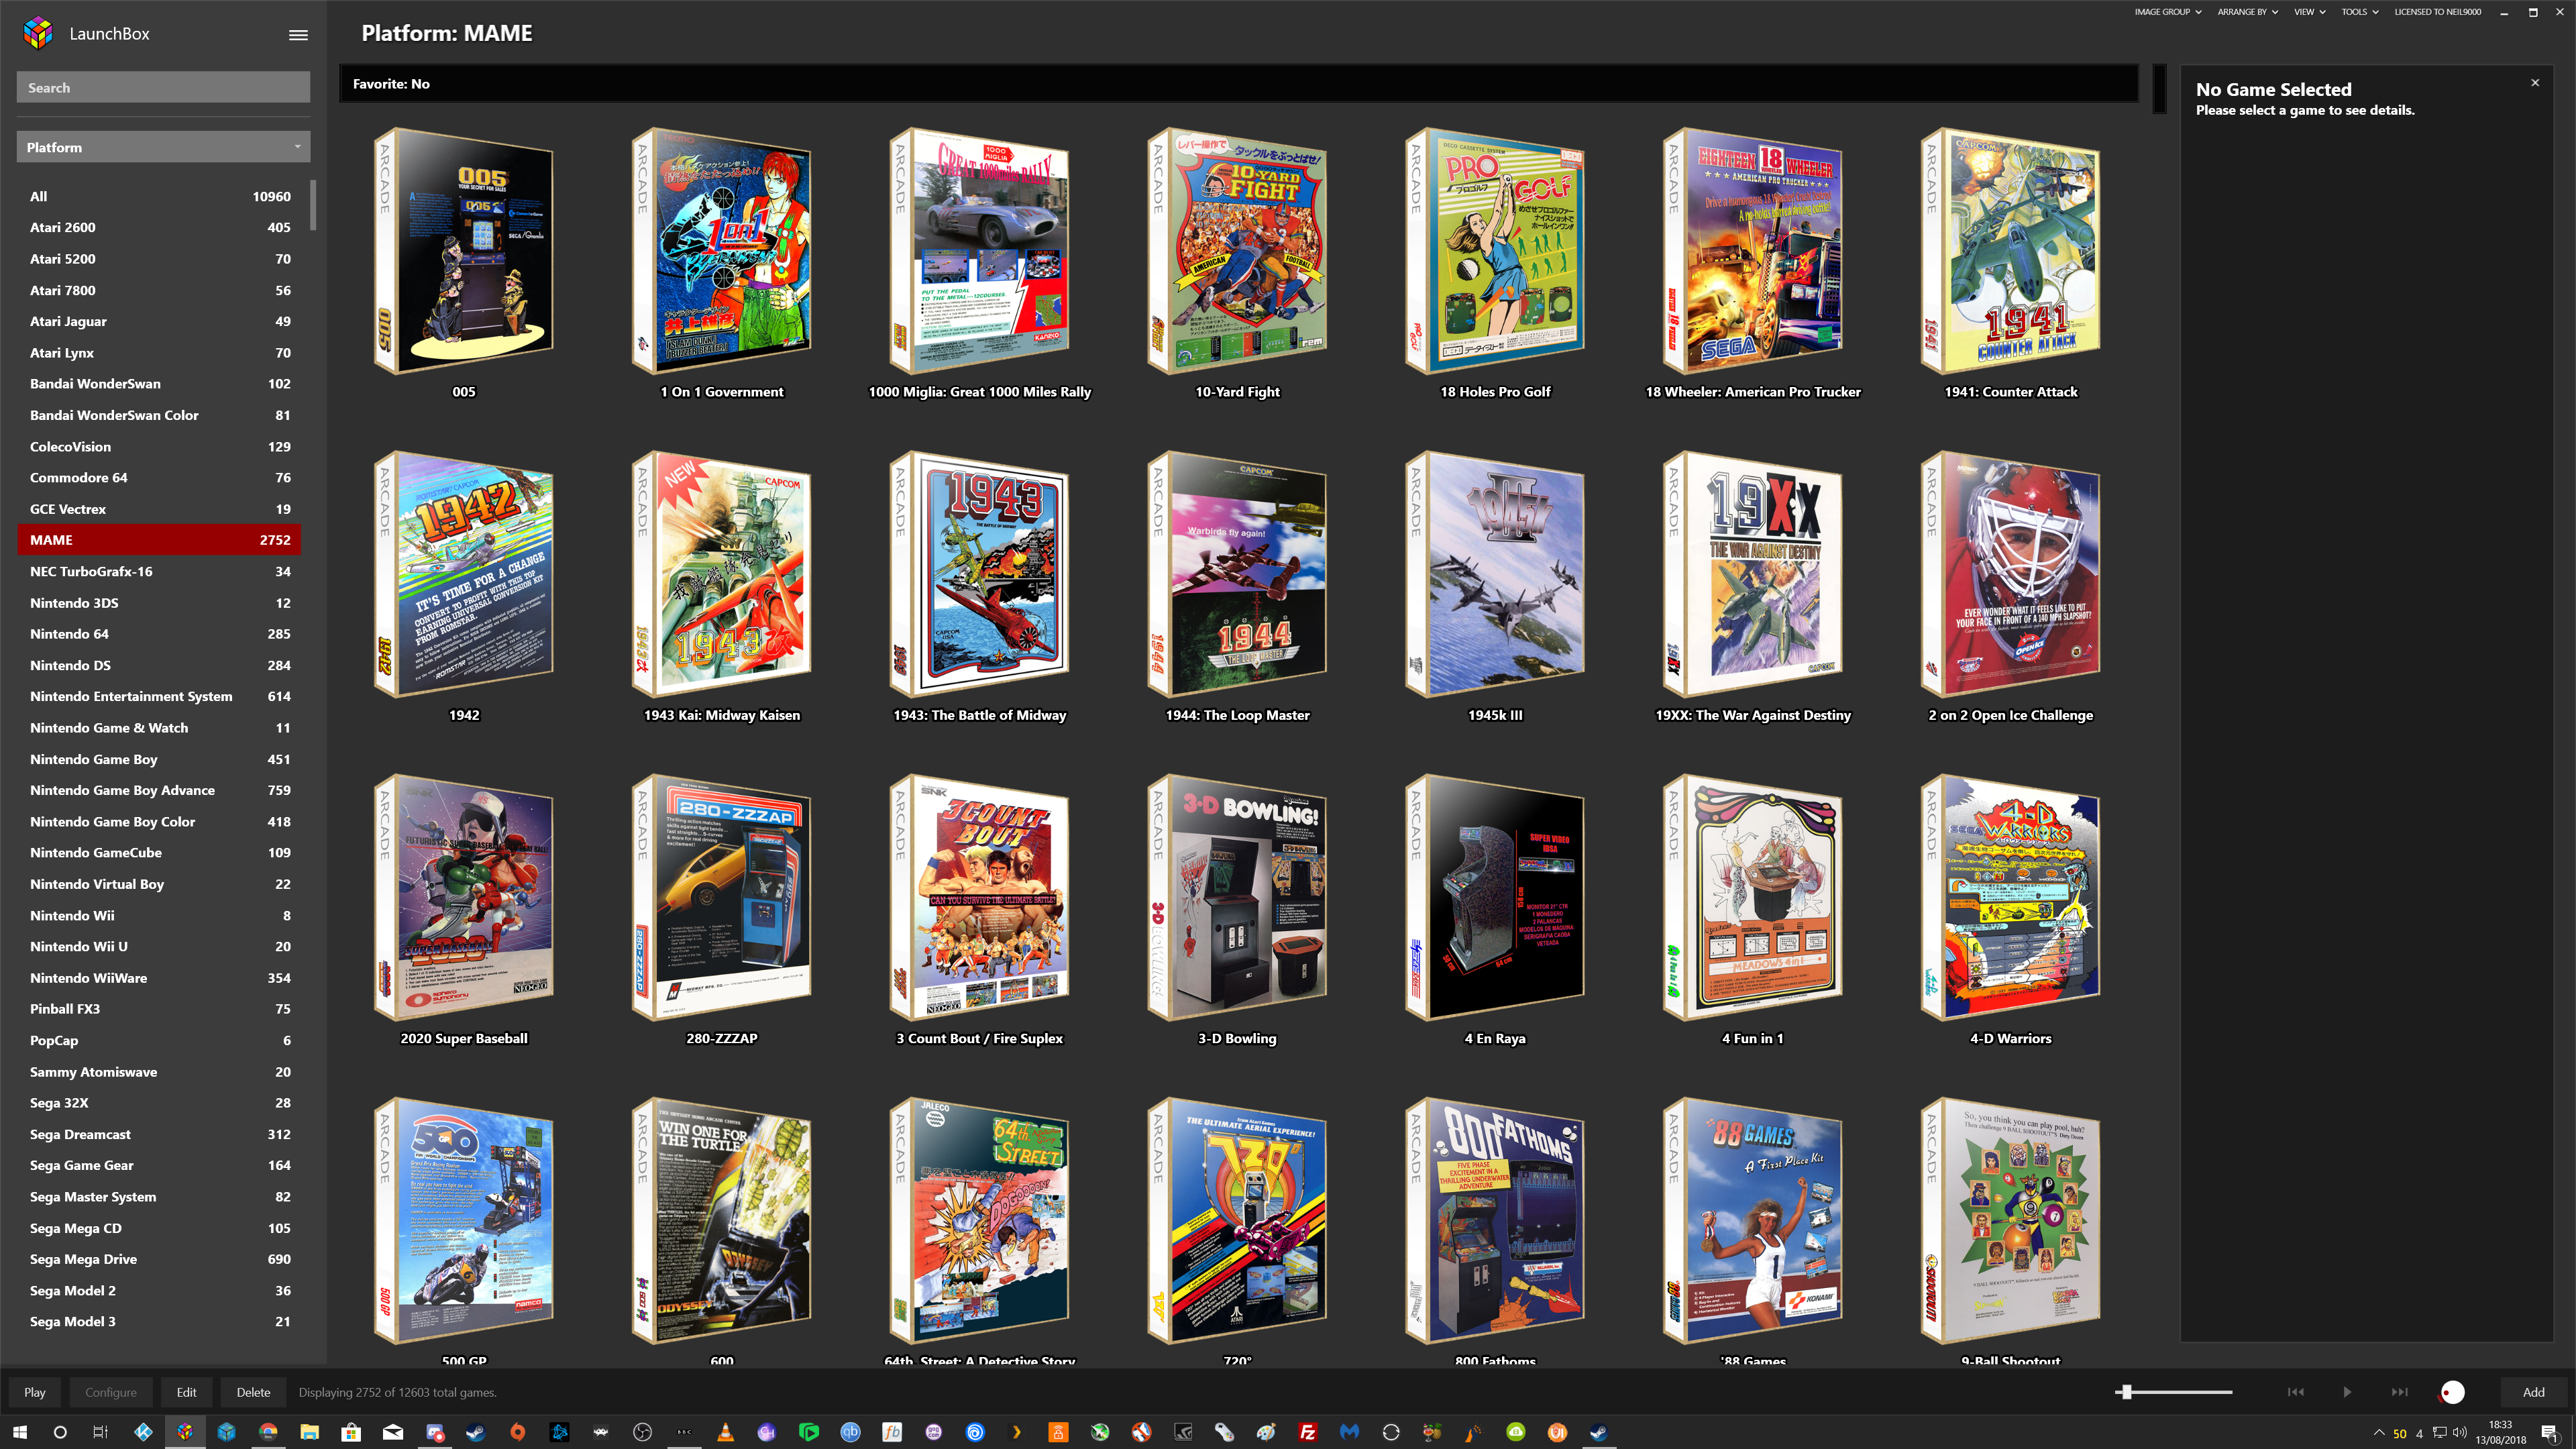The image size is (2576, 1449).
Task: Open the sidebar hamburger menu
Action: pos(298,34)
